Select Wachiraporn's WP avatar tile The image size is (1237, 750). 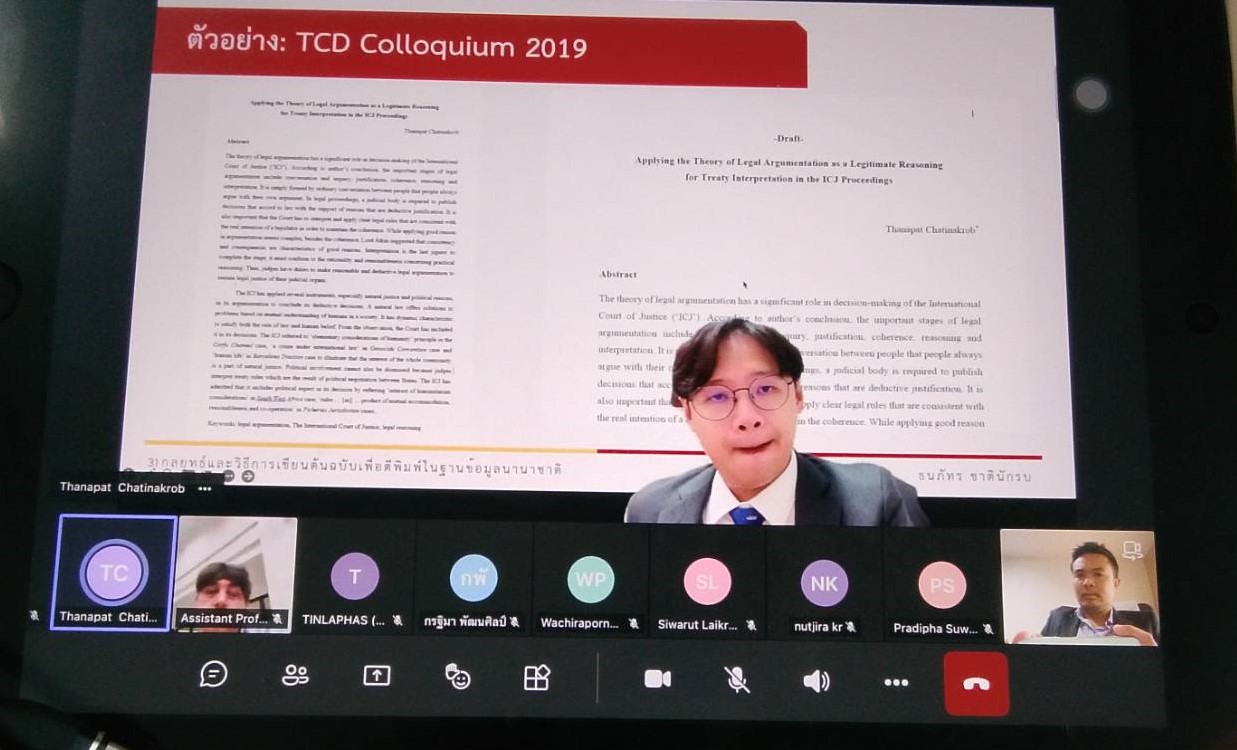591,580
